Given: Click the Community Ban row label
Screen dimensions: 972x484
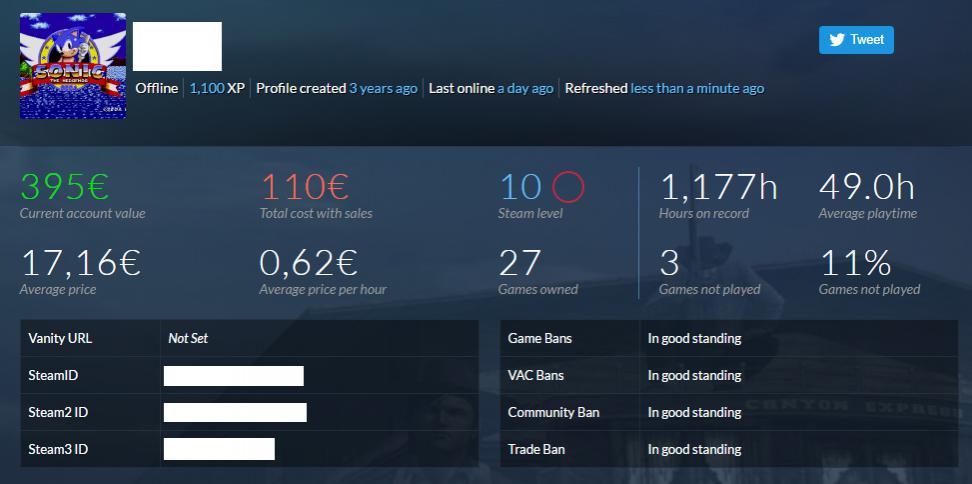Looking at the screenshot, I should 554,412.
